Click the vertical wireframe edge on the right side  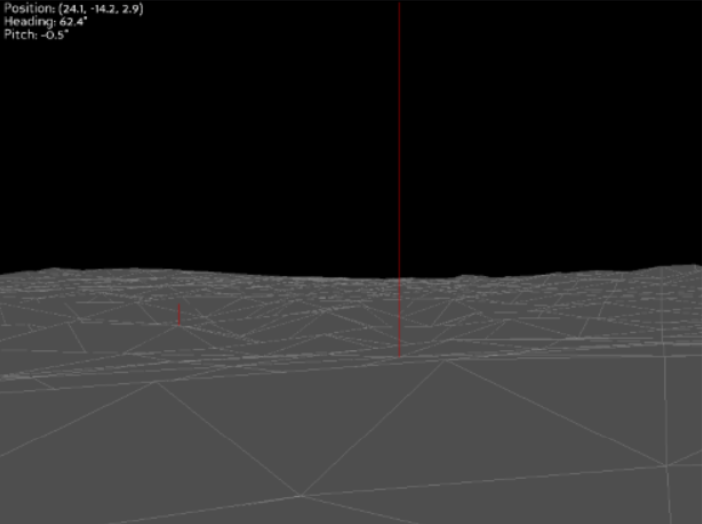click(x=666, y=410)
